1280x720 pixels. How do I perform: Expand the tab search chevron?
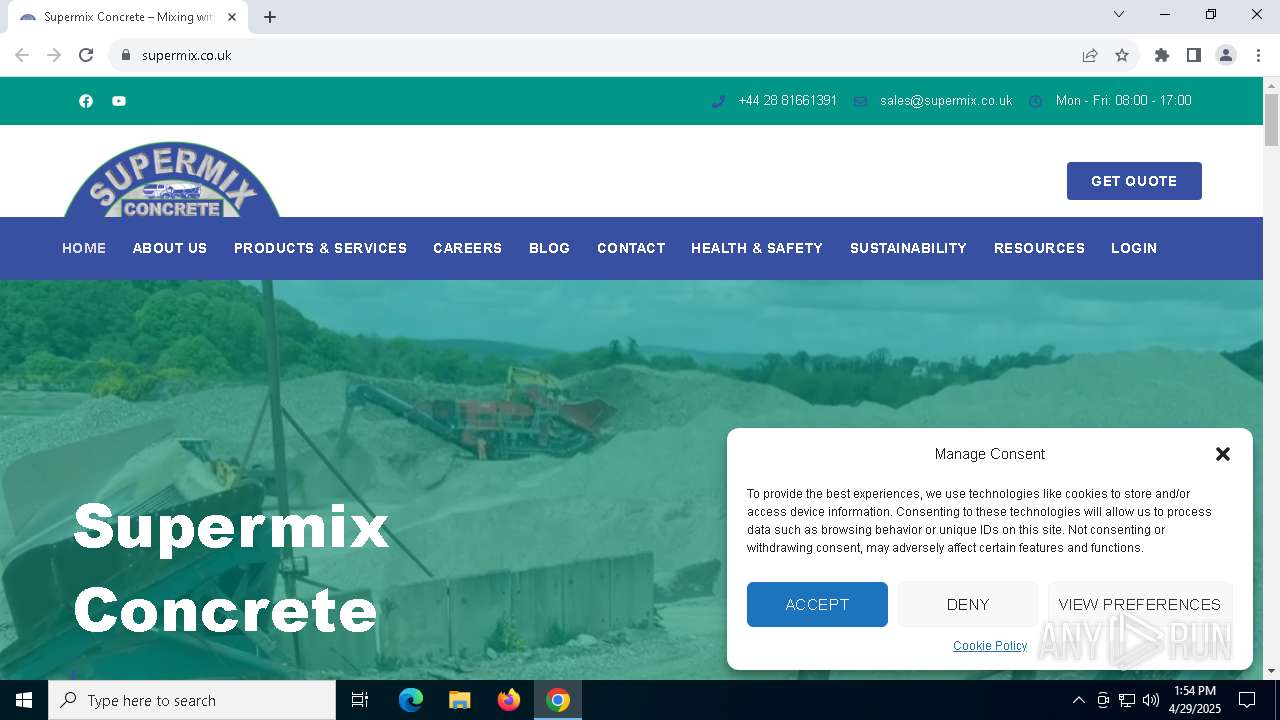(1119, 14)
